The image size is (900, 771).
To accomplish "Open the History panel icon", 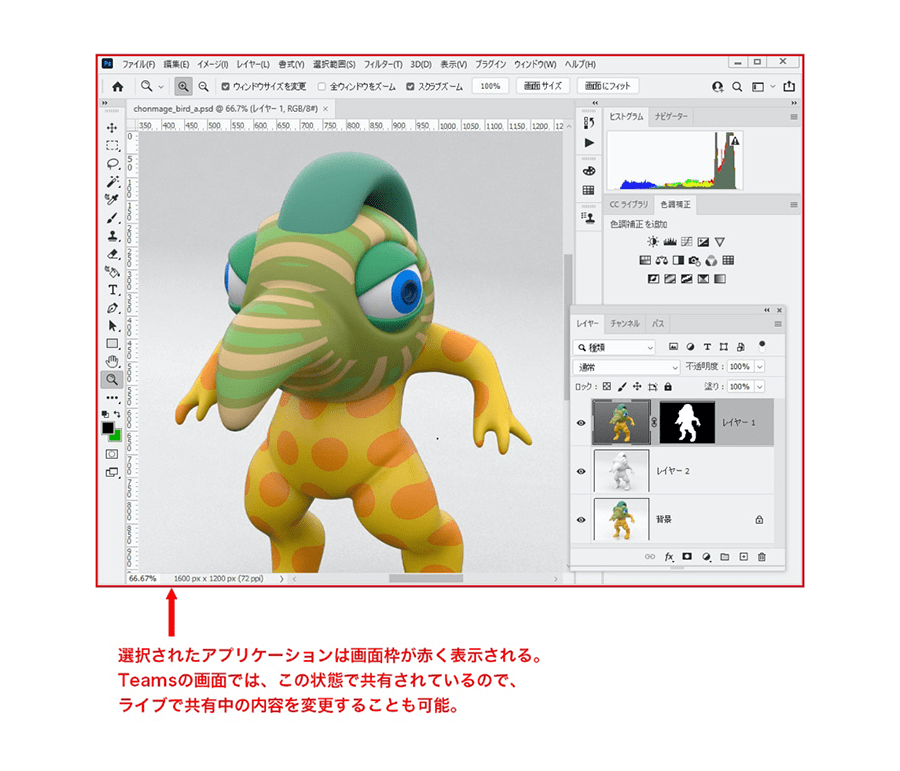I will click(589, 123).
